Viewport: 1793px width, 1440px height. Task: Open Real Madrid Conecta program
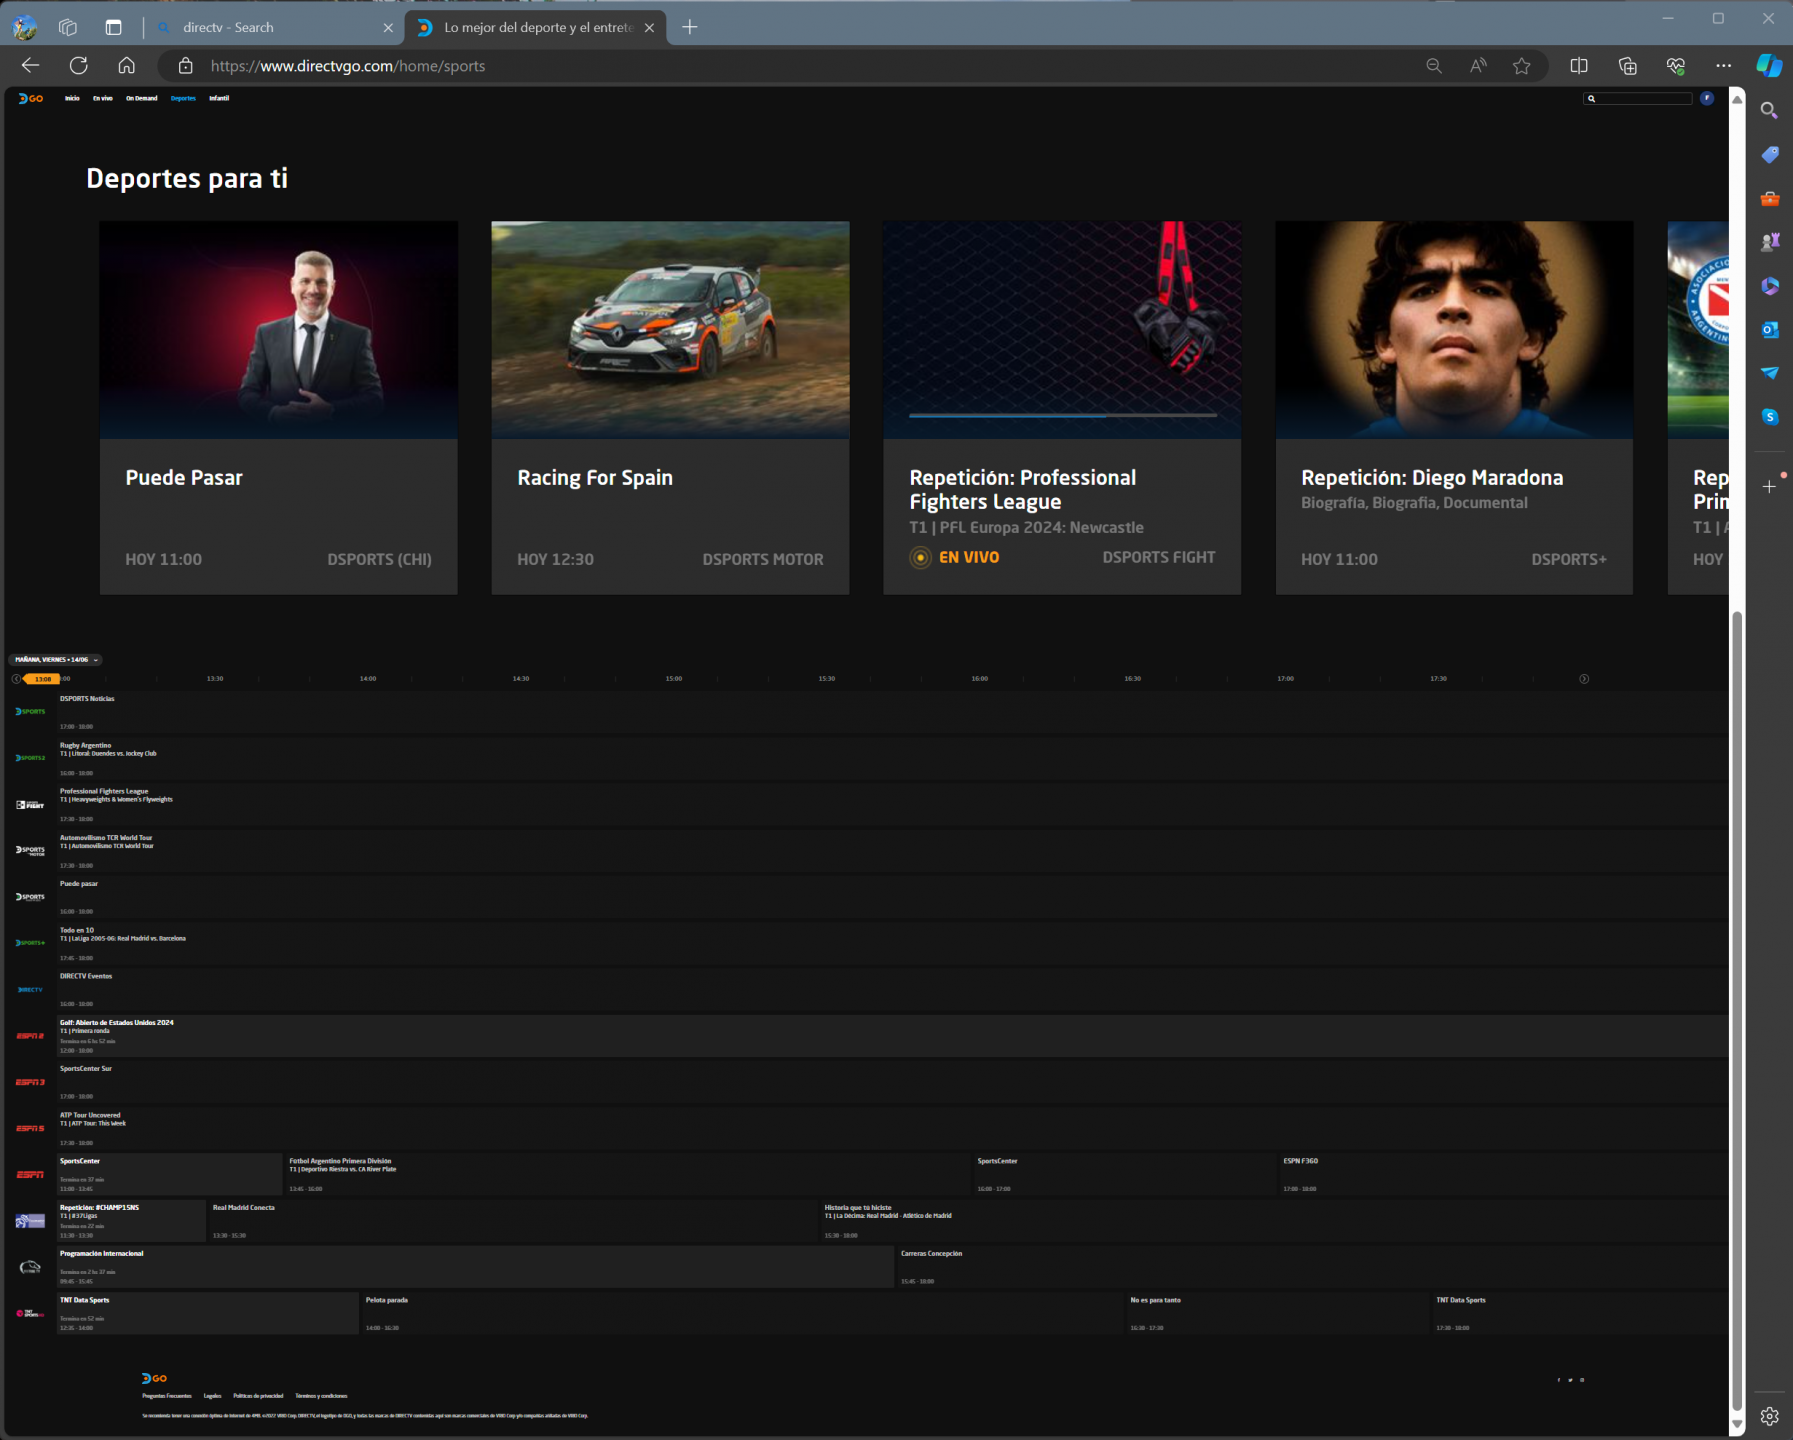point(513,1221)
